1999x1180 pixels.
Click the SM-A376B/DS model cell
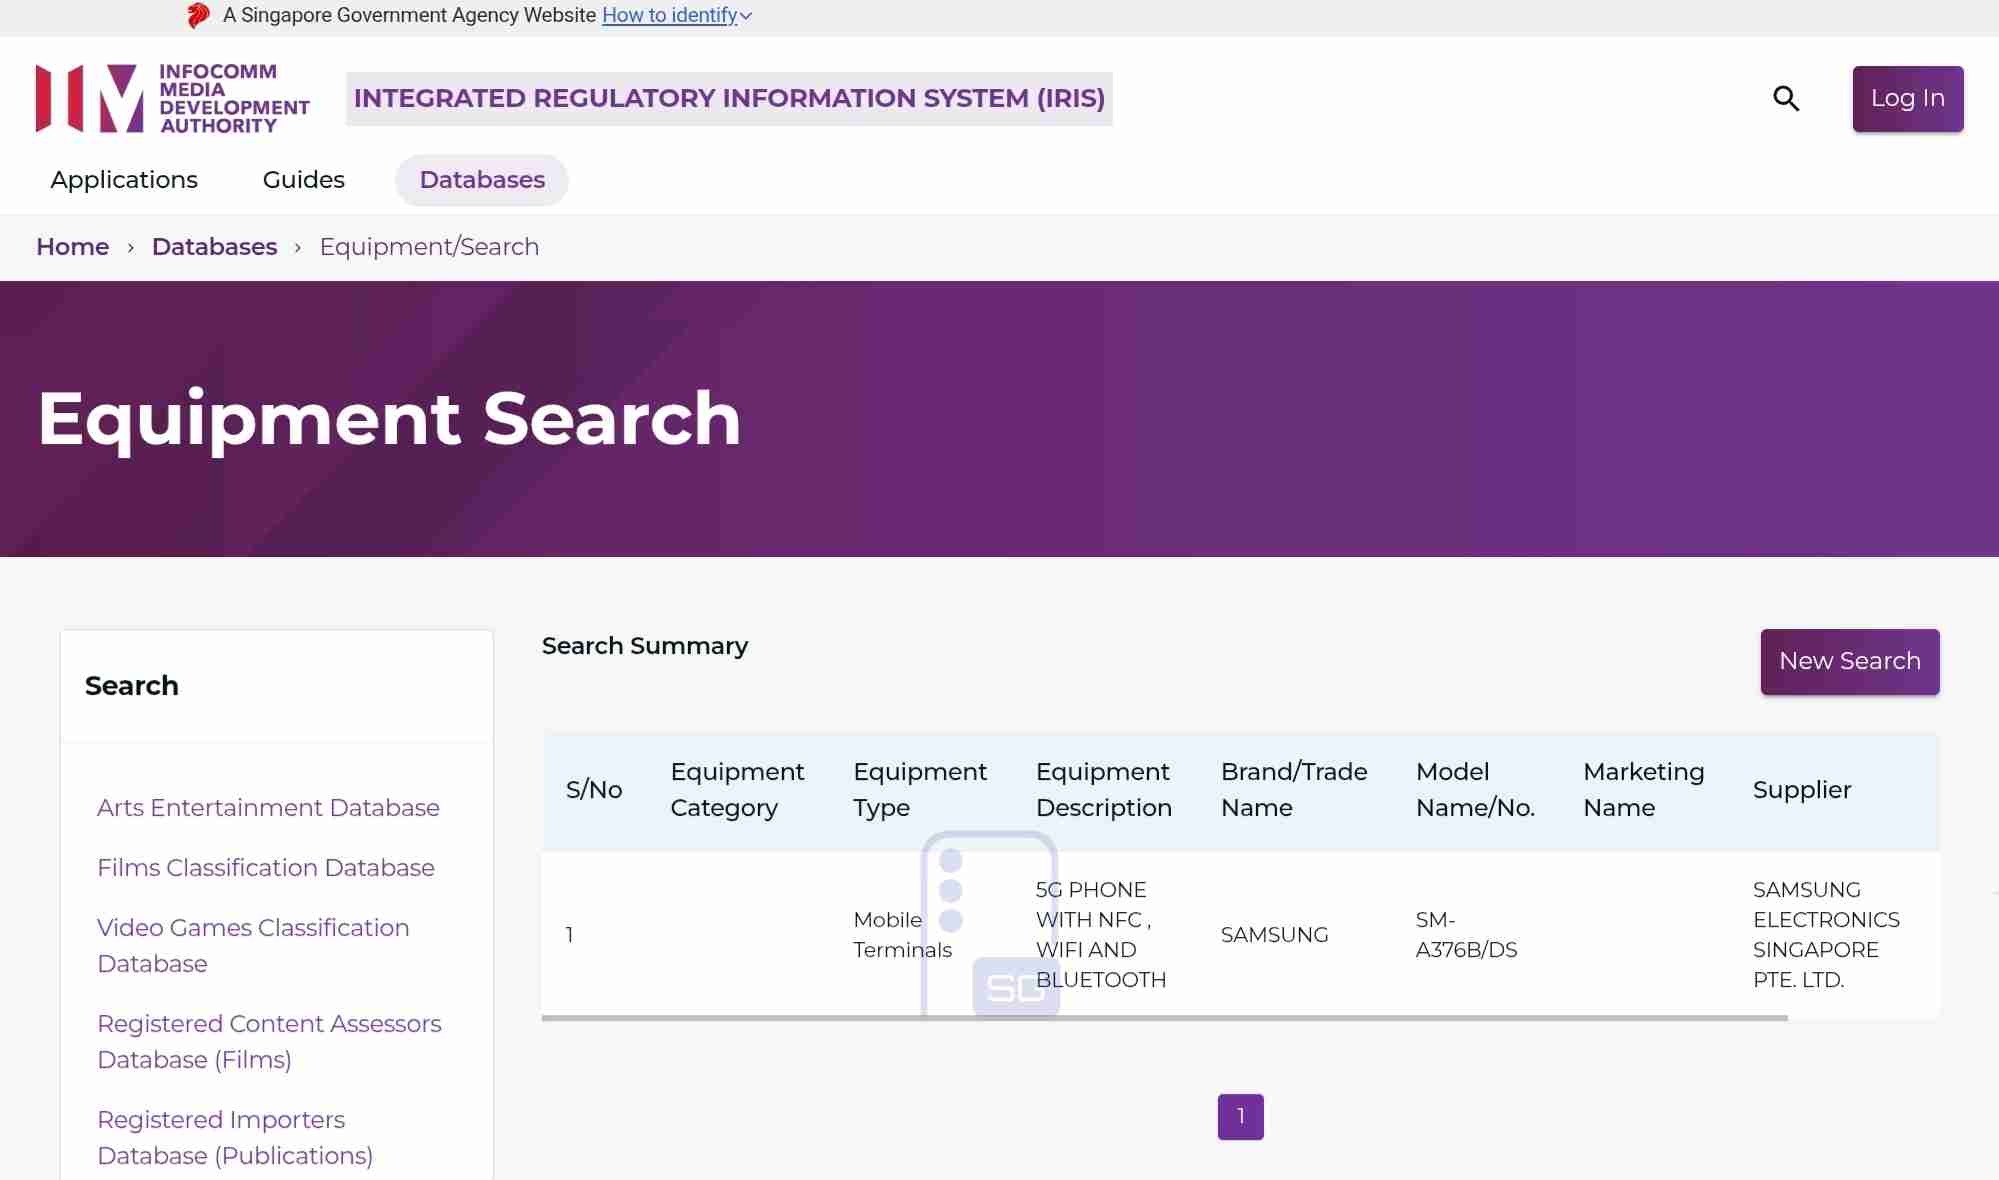1466,934
